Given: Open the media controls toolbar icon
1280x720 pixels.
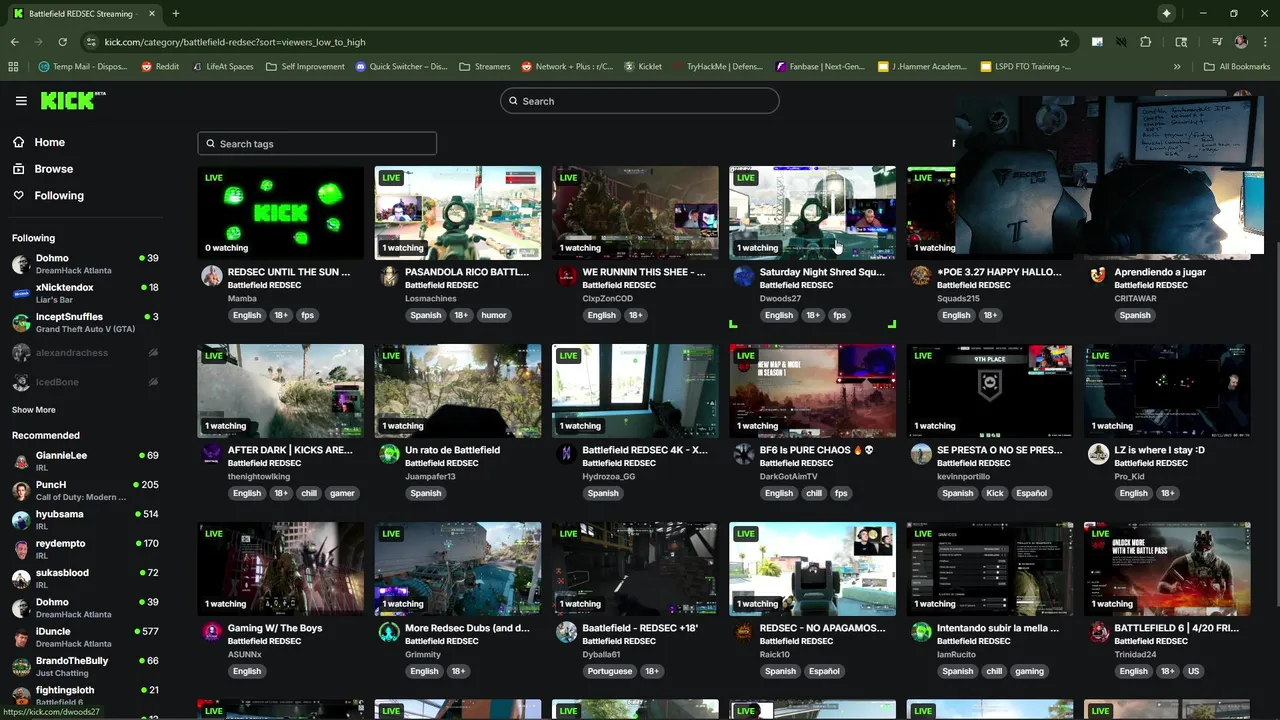Looking at the screenshot, I should [x=1217, y=42].
